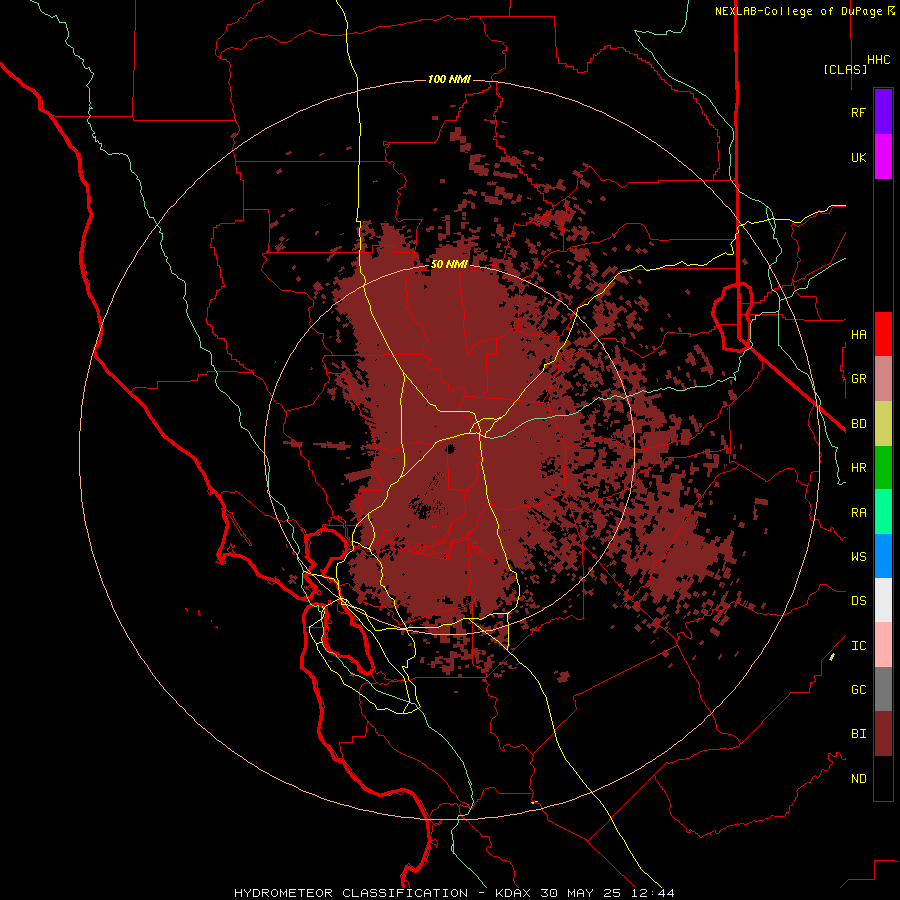Click the [CLAS] legend header
The height and width of the screenshot is (900, 900).
[845, 69]
